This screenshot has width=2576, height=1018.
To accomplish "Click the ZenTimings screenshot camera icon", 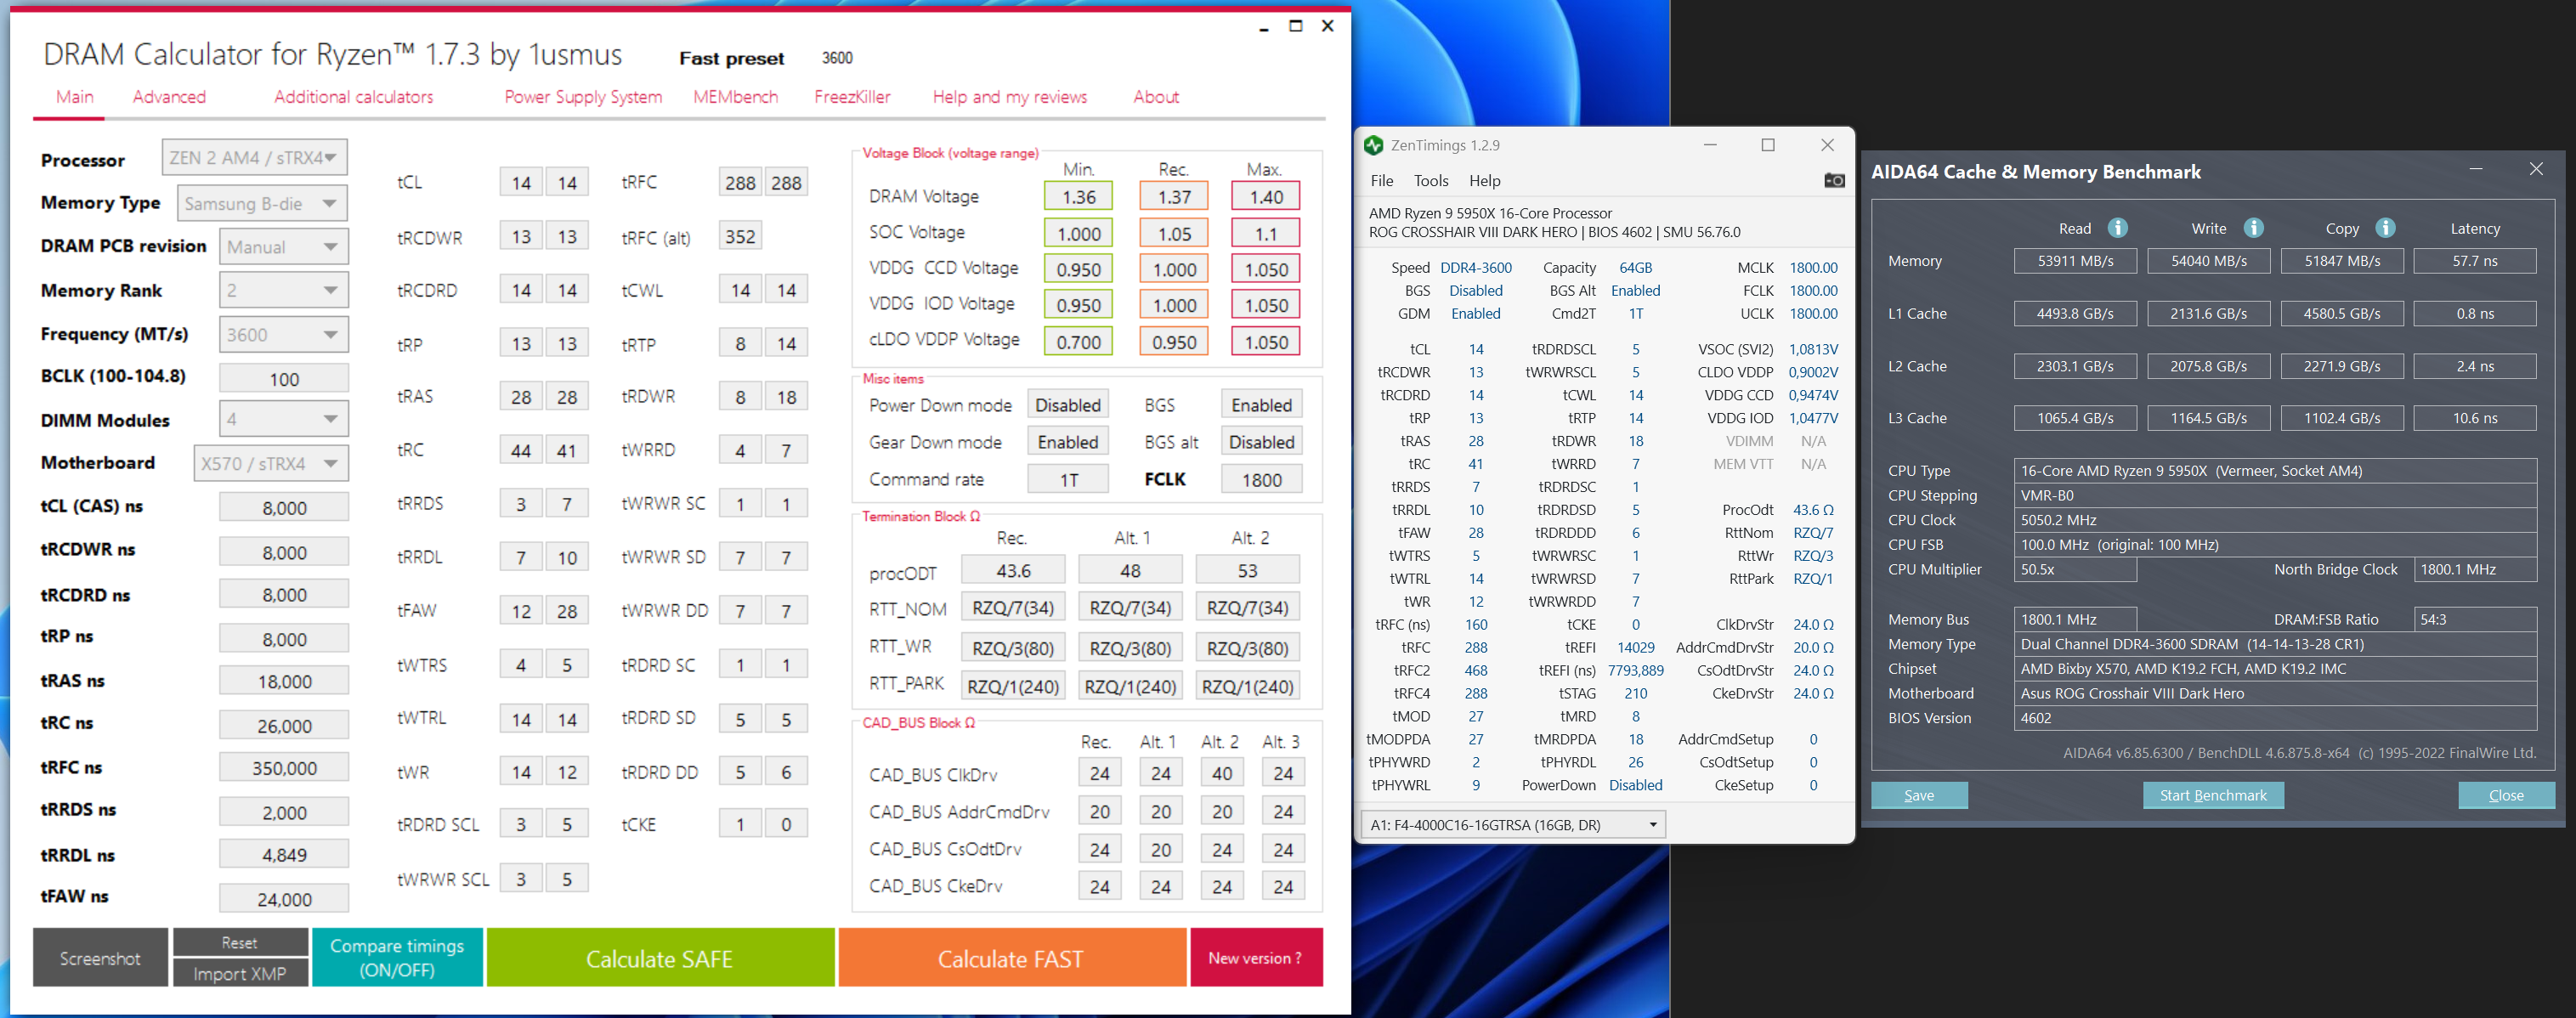I will (x=1833, y=180).
